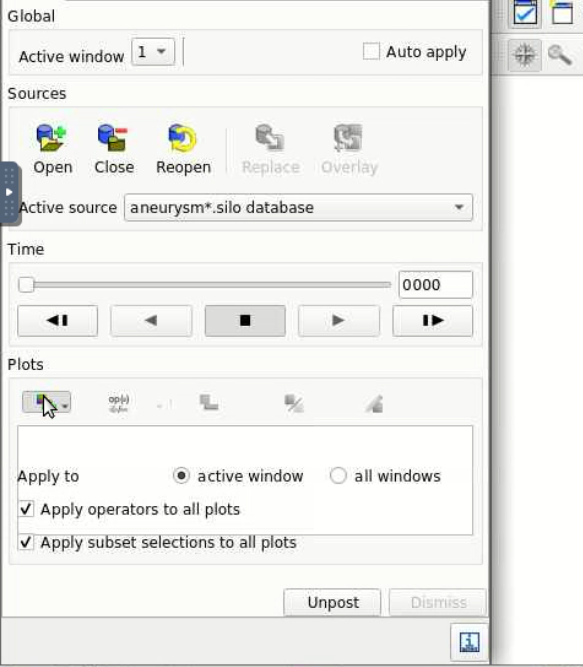Select the all windows radio option

tap(338, 476)
